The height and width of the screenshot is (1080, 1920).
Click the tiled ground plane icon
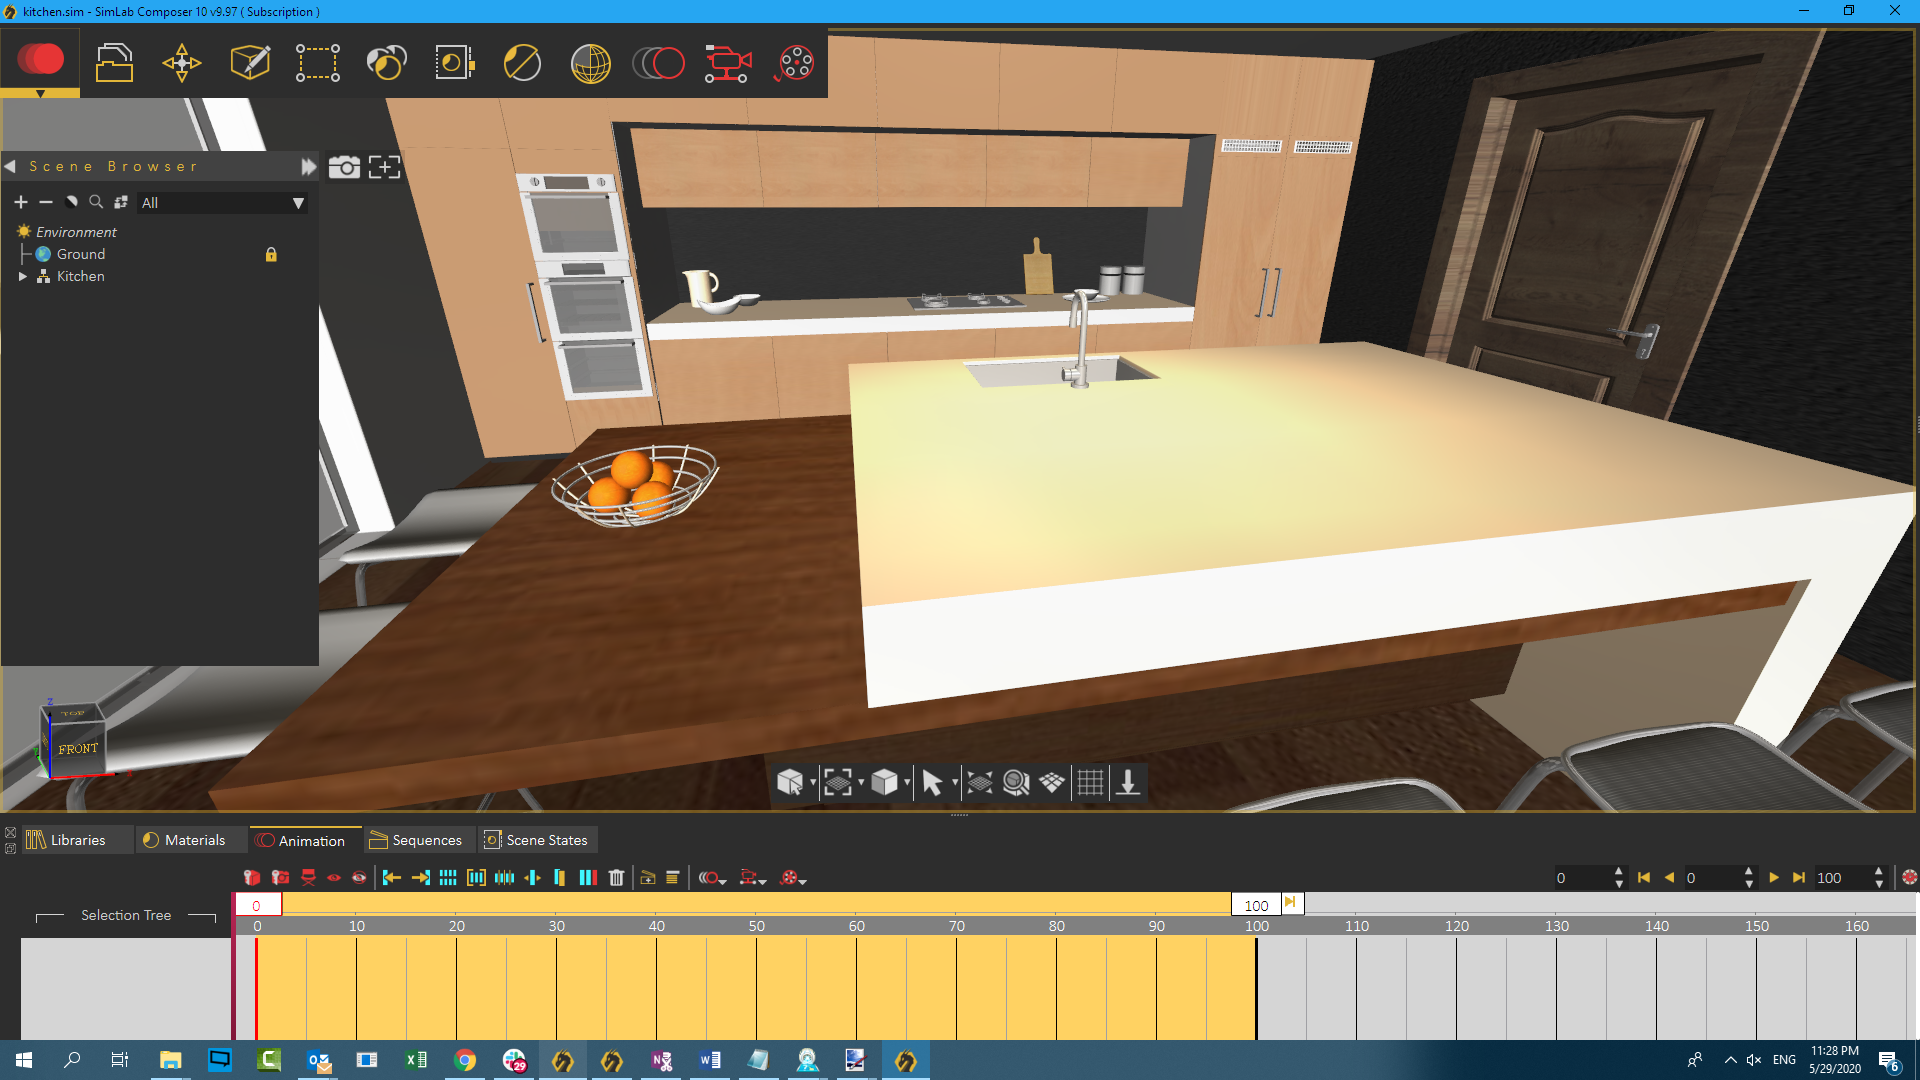pyautogui.click(x=1052, y=782)
